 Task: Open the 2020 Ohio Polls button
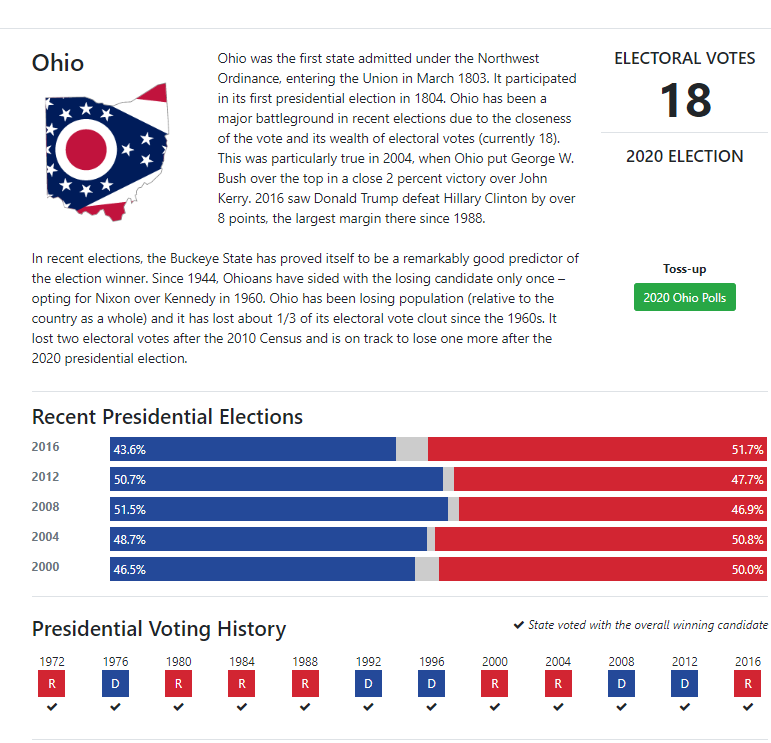point(685,298)
